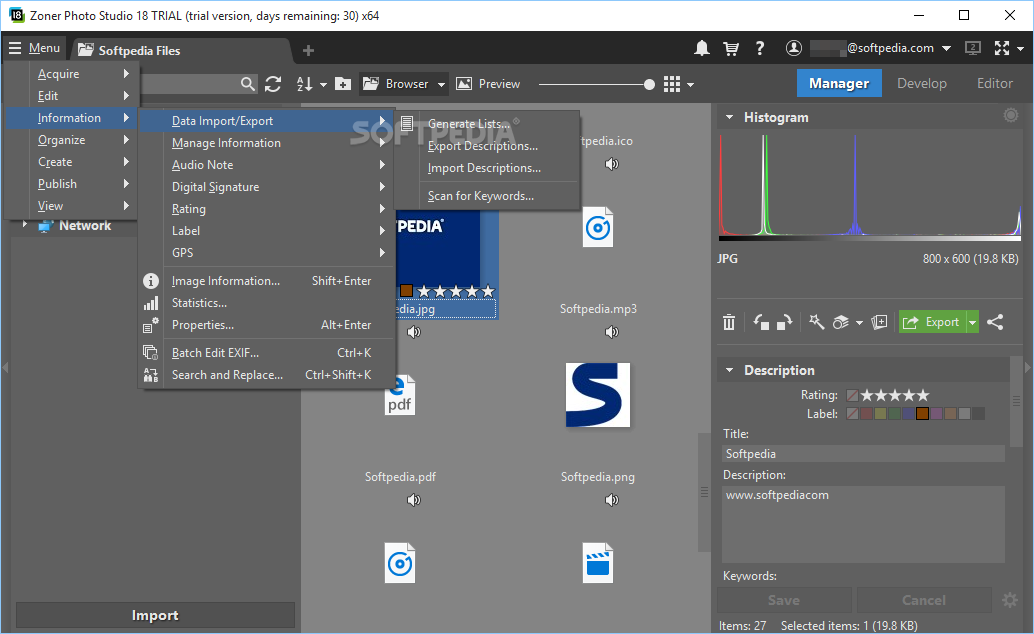The height and width of the screenshot is (634, 1034).
Task: Clear the label using the no-label box
Action: click(853, 414)
